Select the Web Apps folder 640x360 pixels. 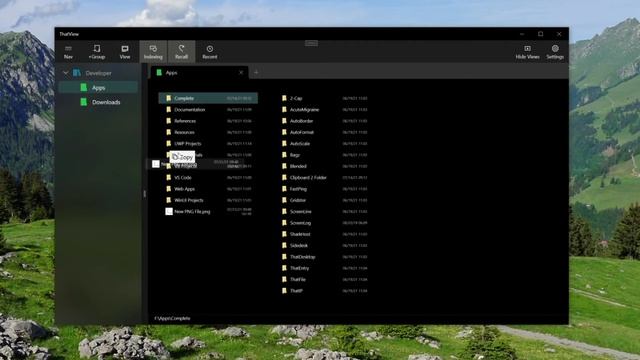(208, 189)
